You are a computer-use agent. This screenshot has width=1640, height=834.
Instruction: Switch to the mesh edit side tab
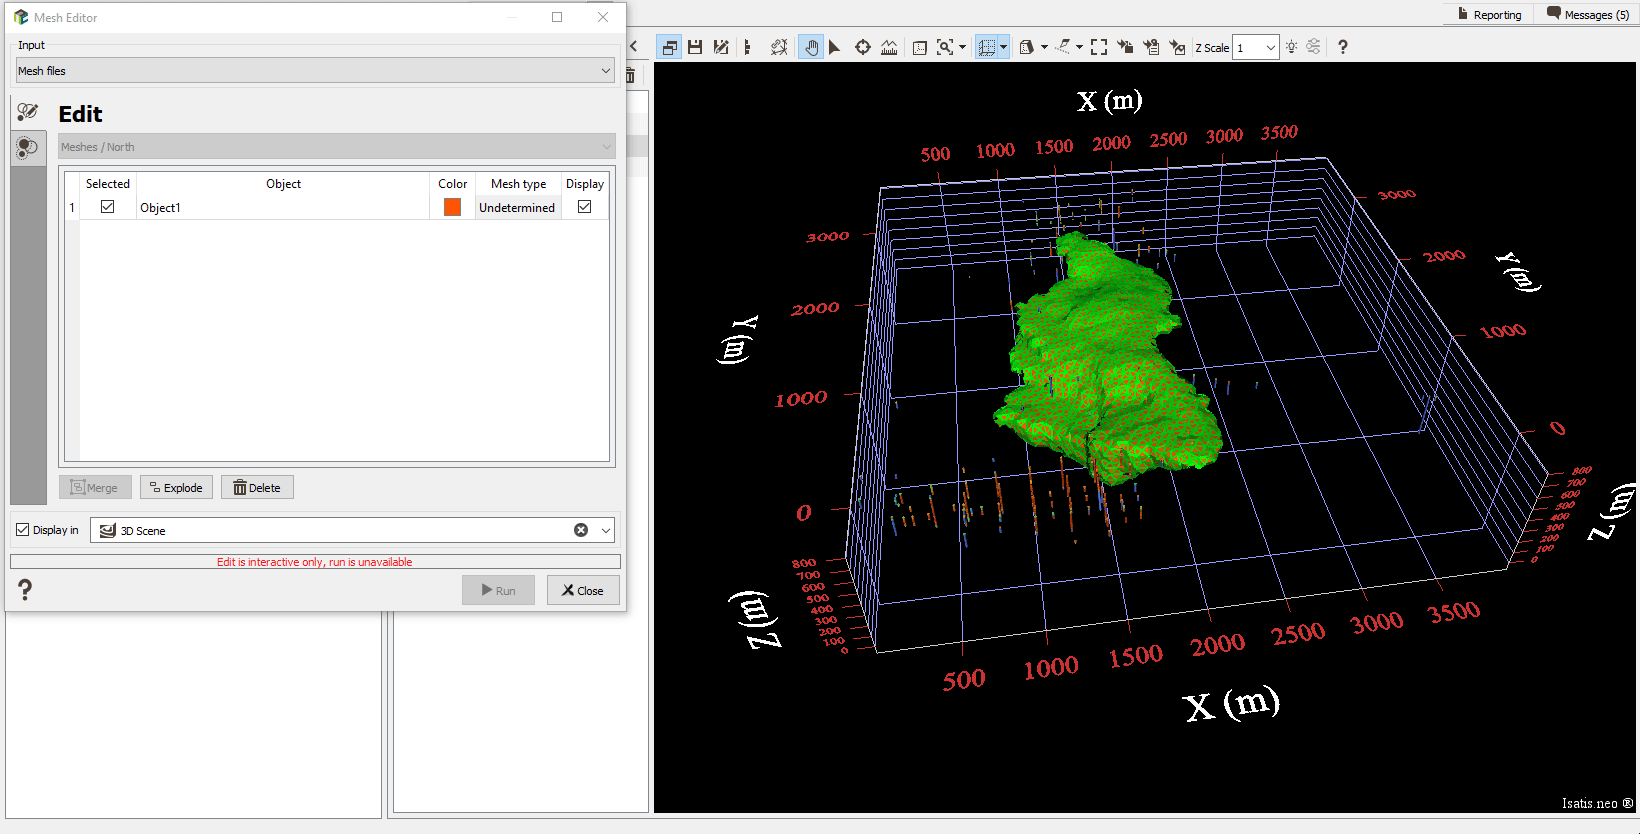tap(28, 112)
